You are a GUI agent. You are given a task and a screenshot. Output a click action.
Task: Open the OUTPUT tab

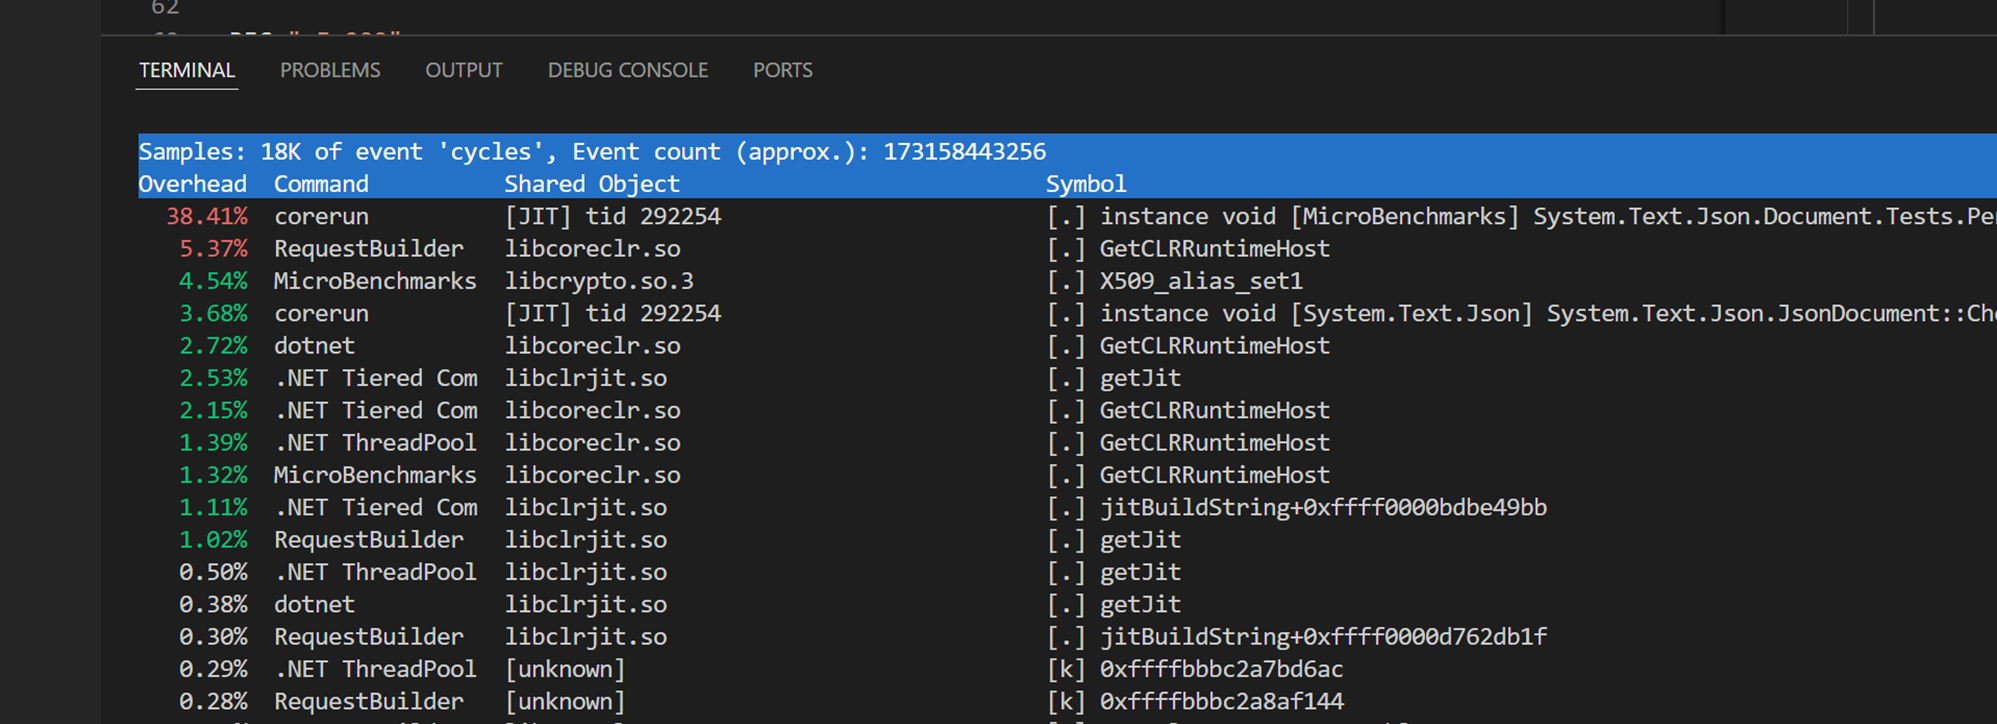click(x=464, y=70)
